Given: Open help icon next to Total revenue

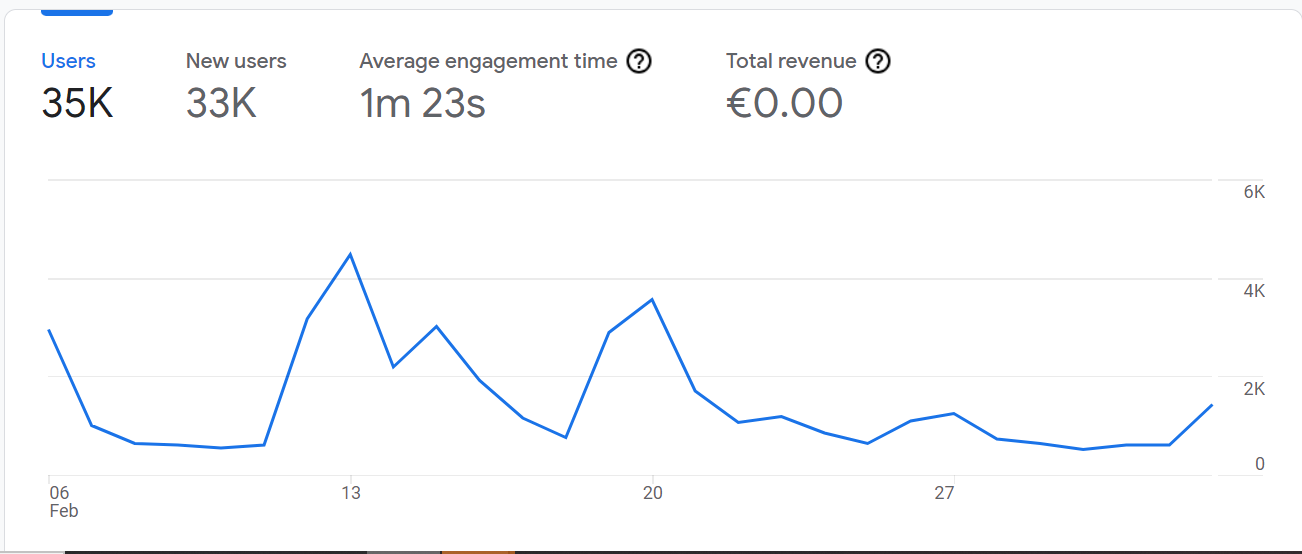Looking at the screenshot, I should tap(878, 62).
